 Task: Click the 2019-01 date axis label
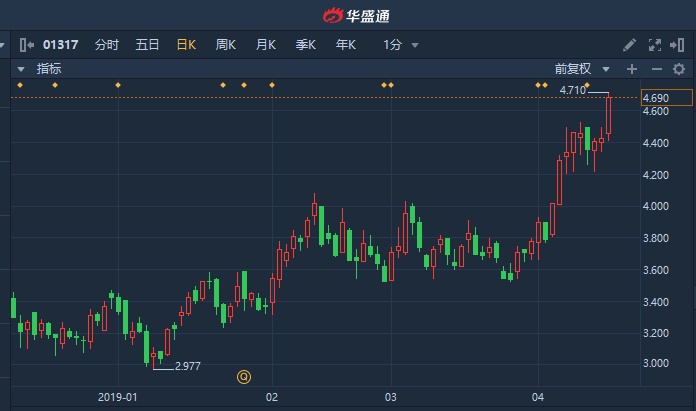click(x=118, y=397)
